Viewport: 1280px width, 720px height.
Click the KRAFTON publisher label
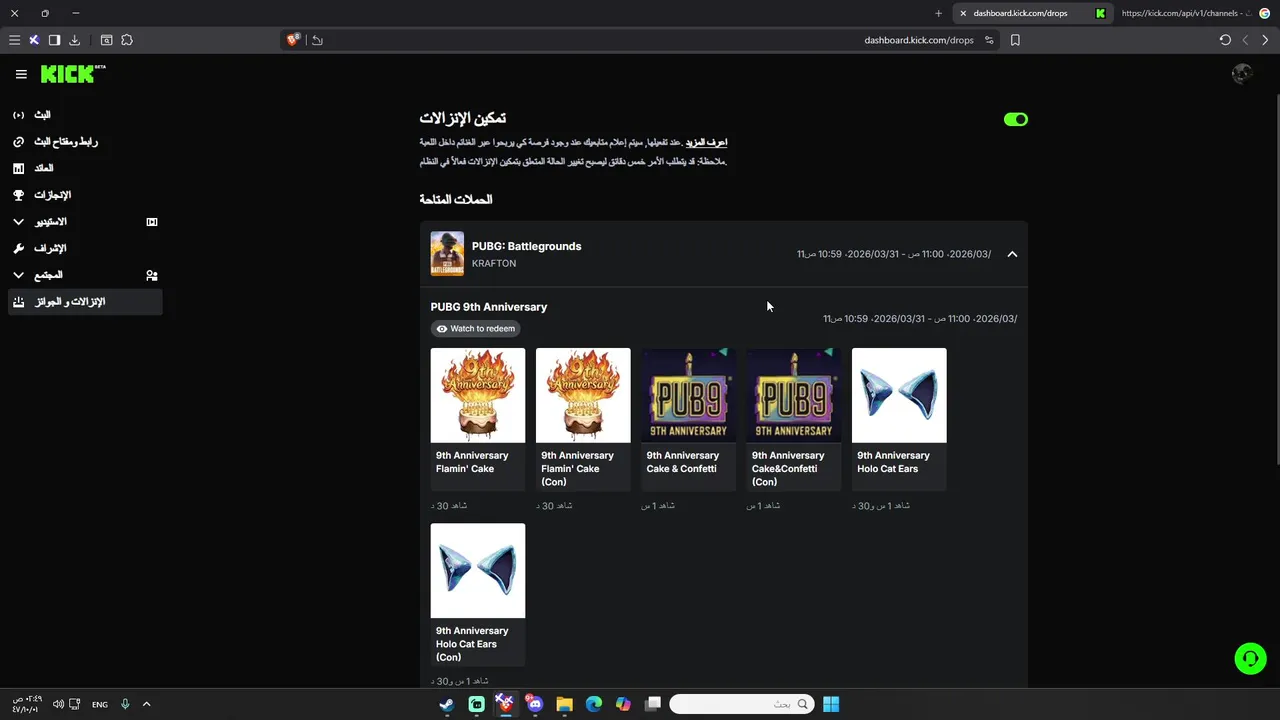[x=494, y=263]
